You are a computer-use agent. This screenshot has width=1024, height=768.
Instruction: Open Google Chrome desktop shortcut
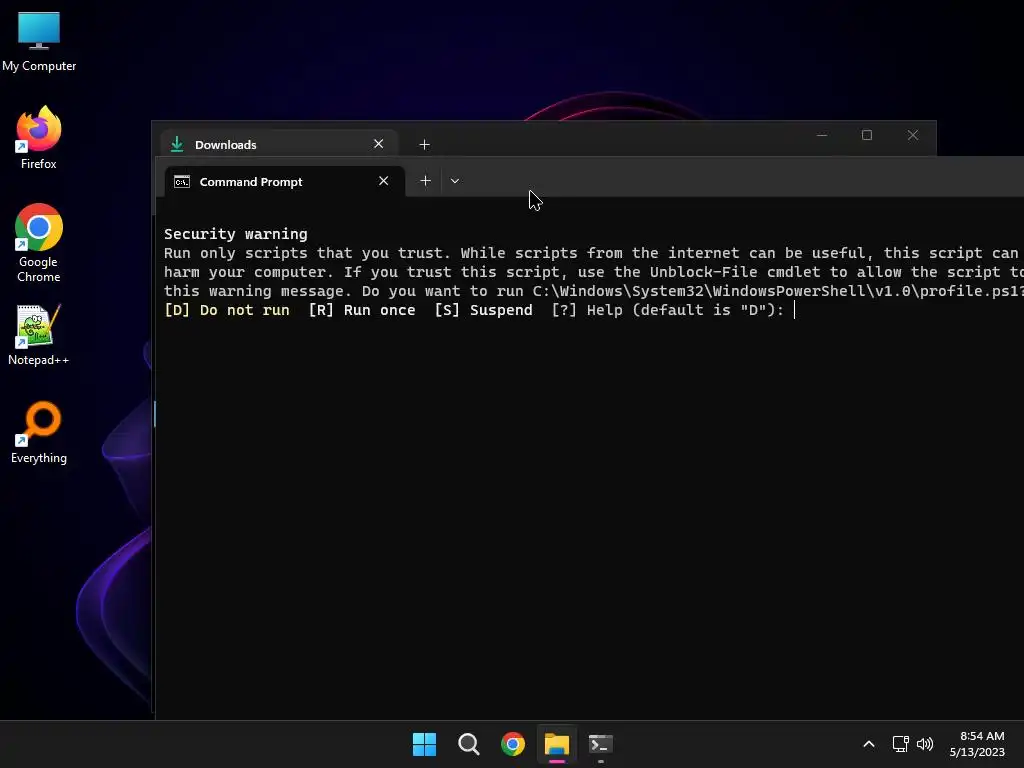(x=39, y=243)
